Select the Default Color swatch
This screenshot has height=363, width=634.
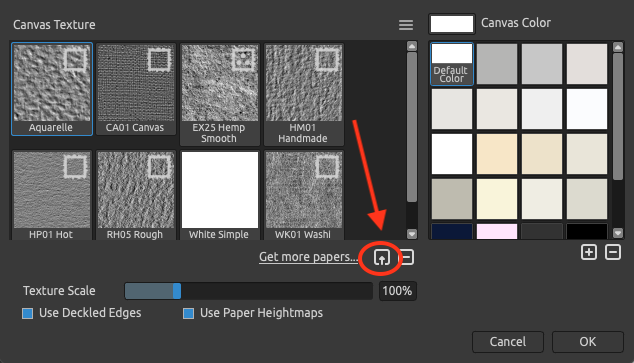[452, 64]
